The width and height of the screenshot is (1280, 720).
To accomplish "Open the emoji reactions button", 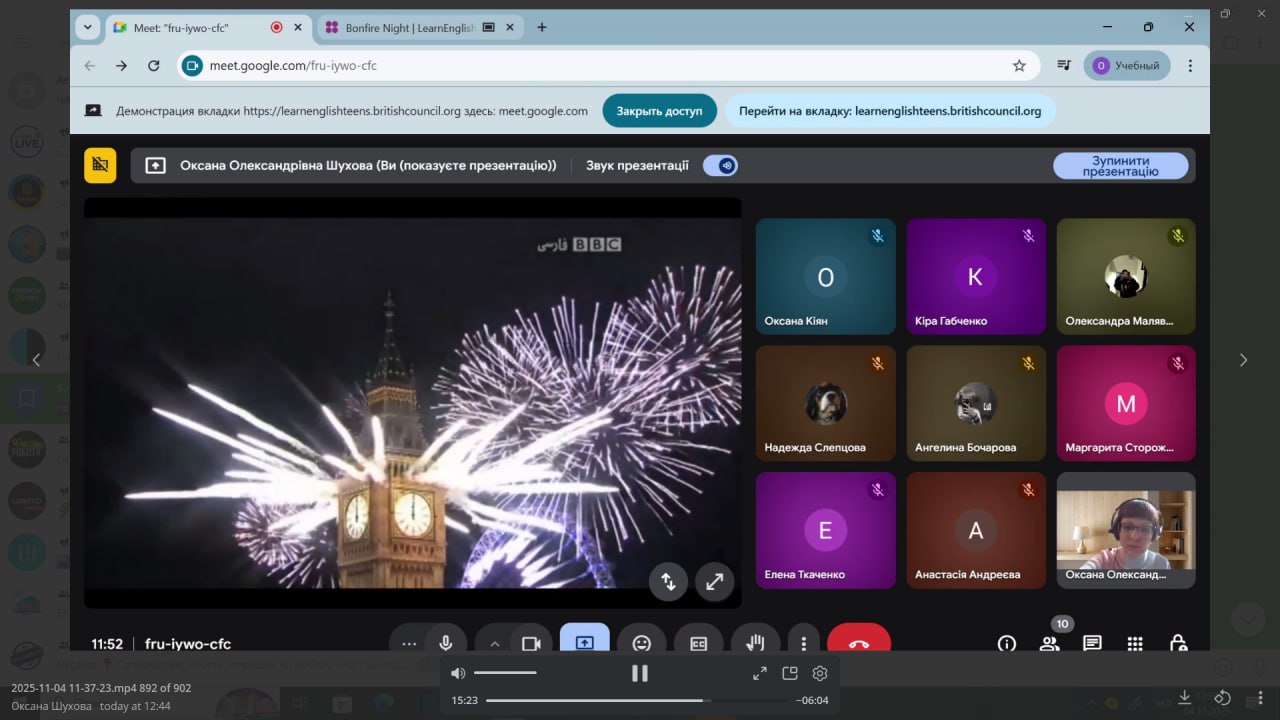I will click(641, 643).
